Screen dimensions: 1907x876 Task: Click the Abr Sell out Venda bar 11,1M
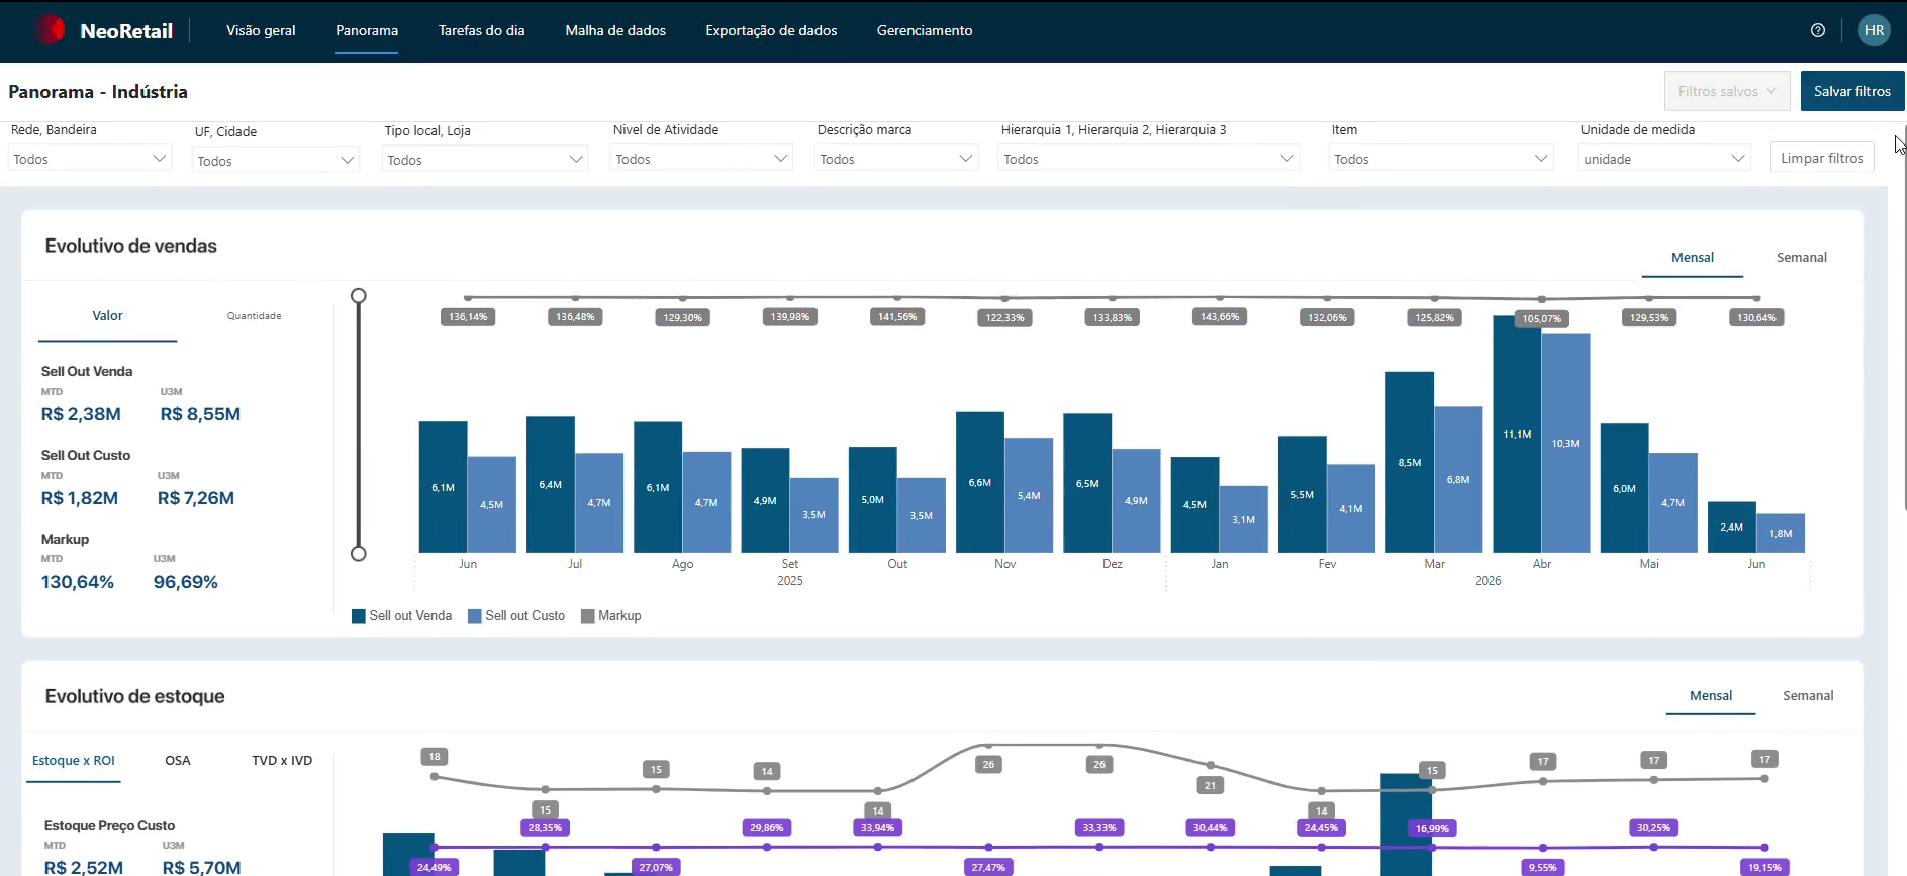(x=1517, y=434)
